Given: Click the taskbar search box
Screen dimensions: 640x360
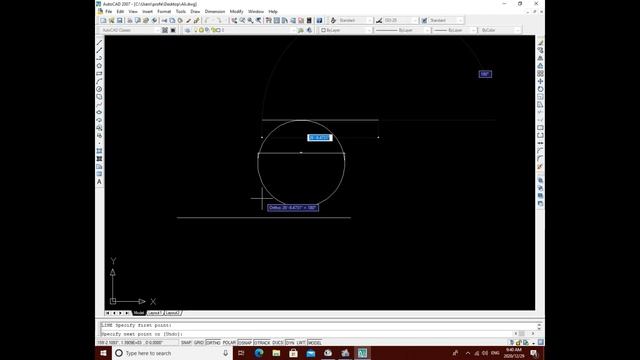Looking at the screenshot, I should [171, 353].
